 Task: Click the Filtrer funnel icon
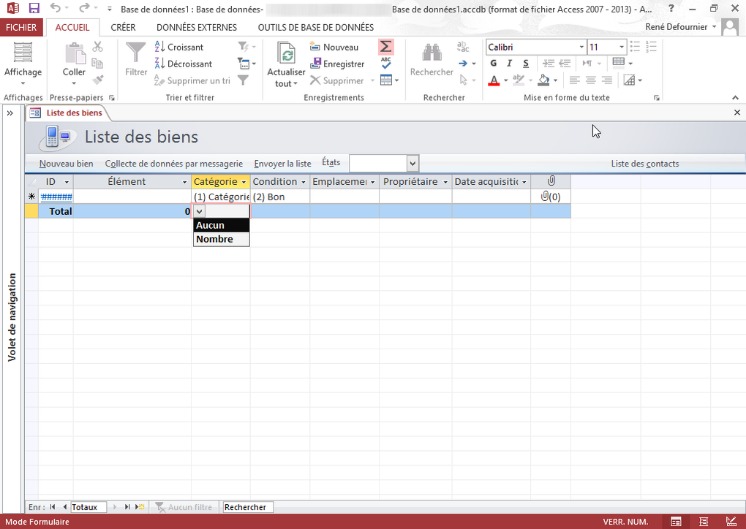coord(136,52)
